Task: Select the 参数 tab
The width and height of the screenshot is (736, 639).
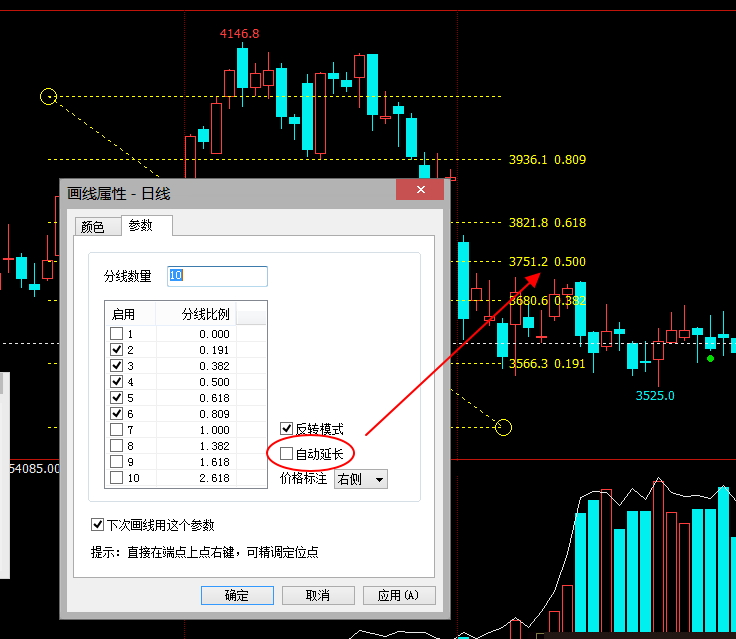Action: (x=141, y=226)
